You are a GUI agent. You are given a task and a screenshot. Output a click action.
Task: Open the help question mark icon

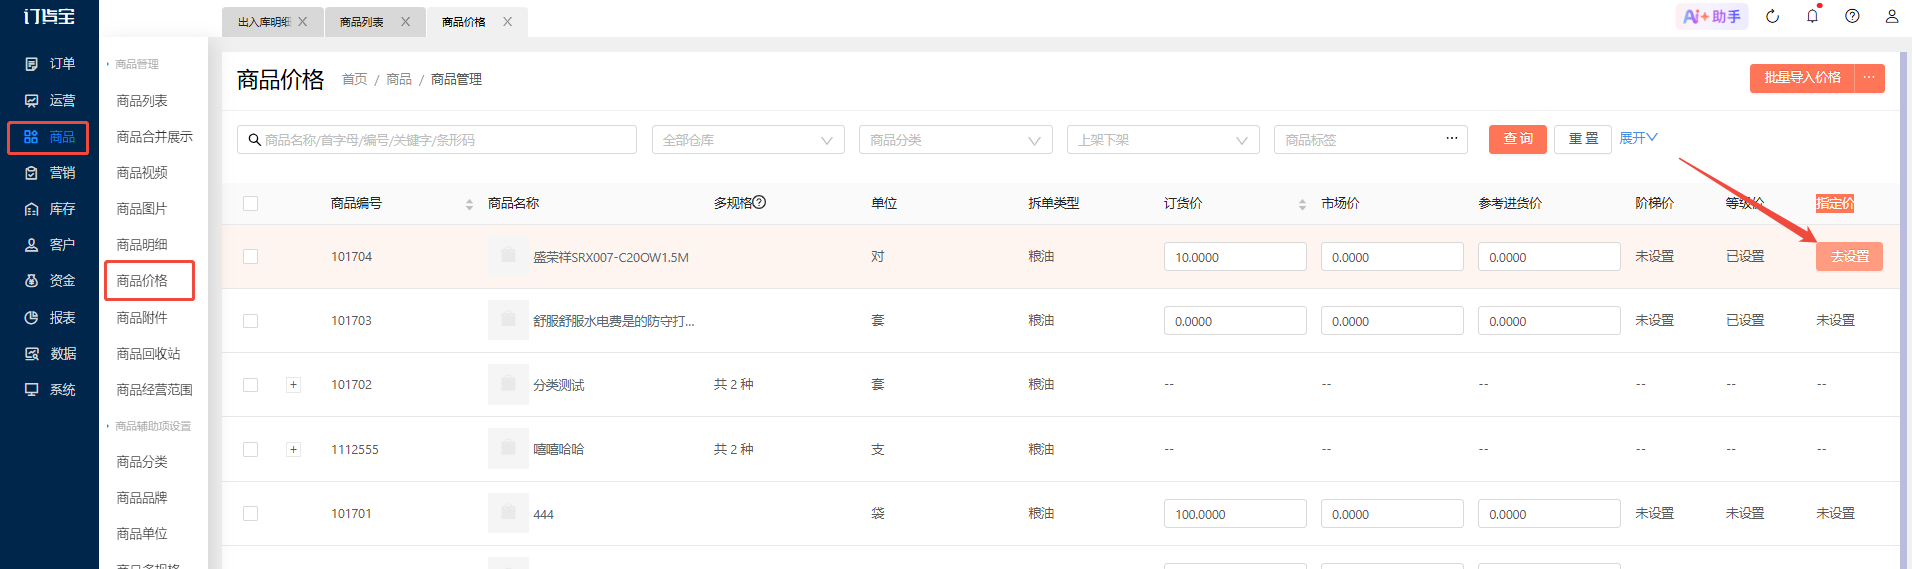(x=1852, y=16)
